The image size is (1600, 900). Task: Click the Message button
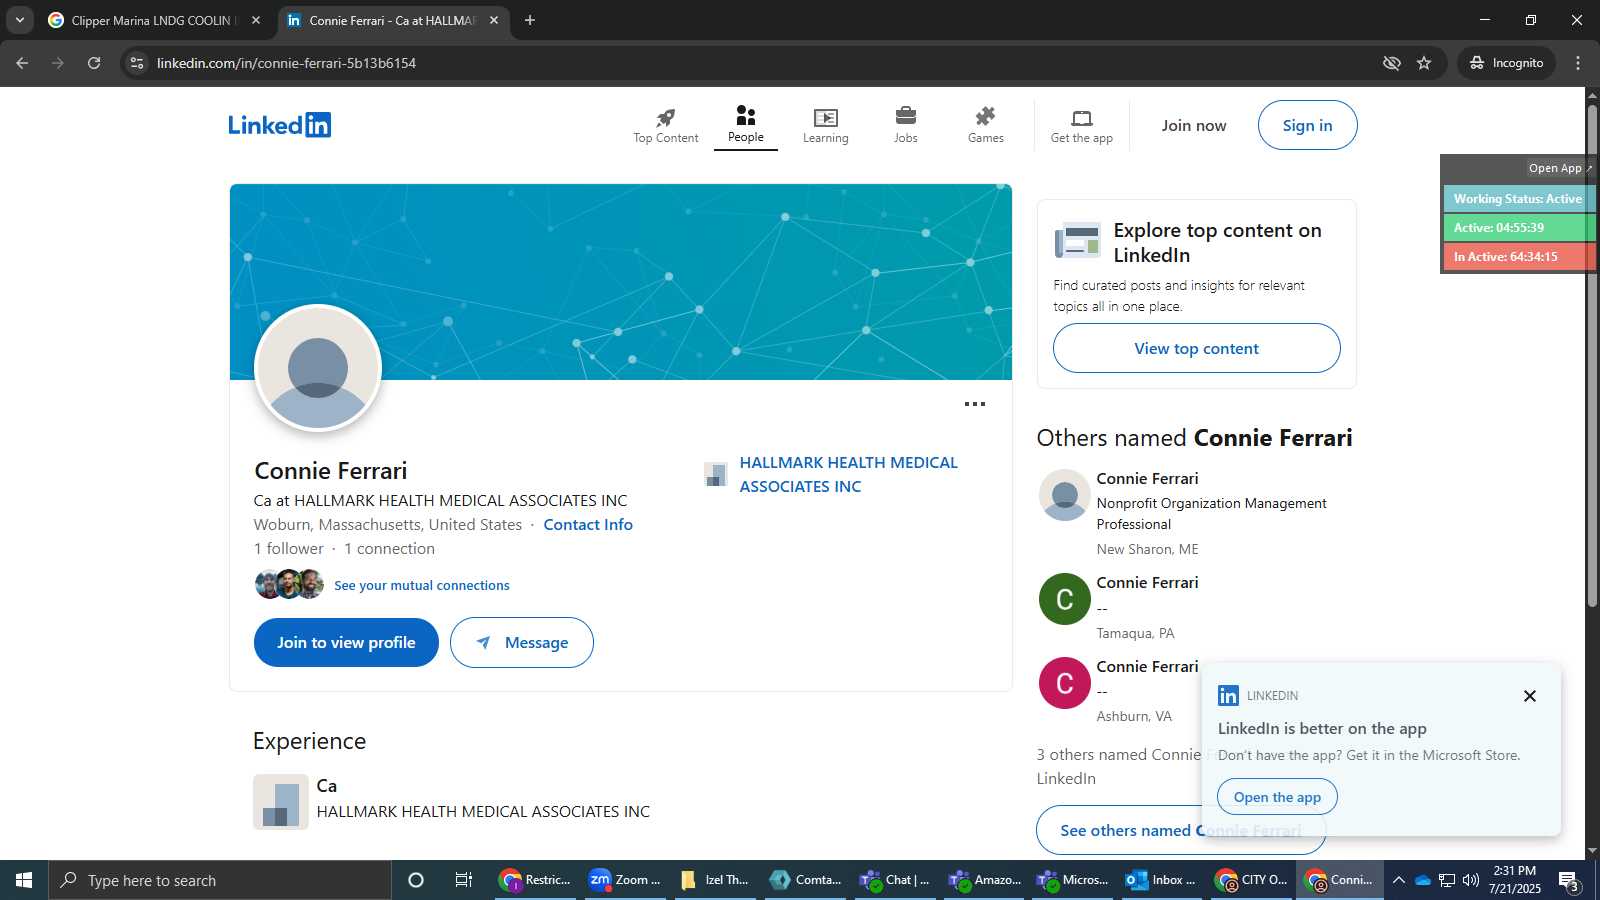521,642
